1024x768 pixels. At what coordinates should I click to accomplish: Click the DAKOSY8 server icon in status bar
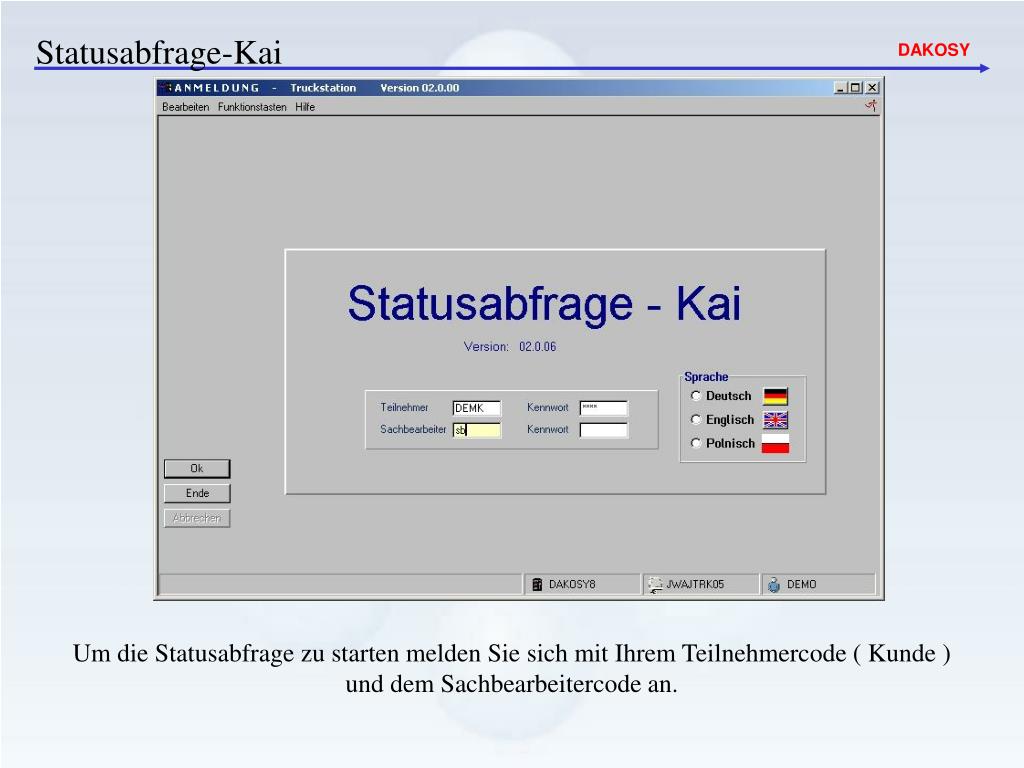[537, 584]
